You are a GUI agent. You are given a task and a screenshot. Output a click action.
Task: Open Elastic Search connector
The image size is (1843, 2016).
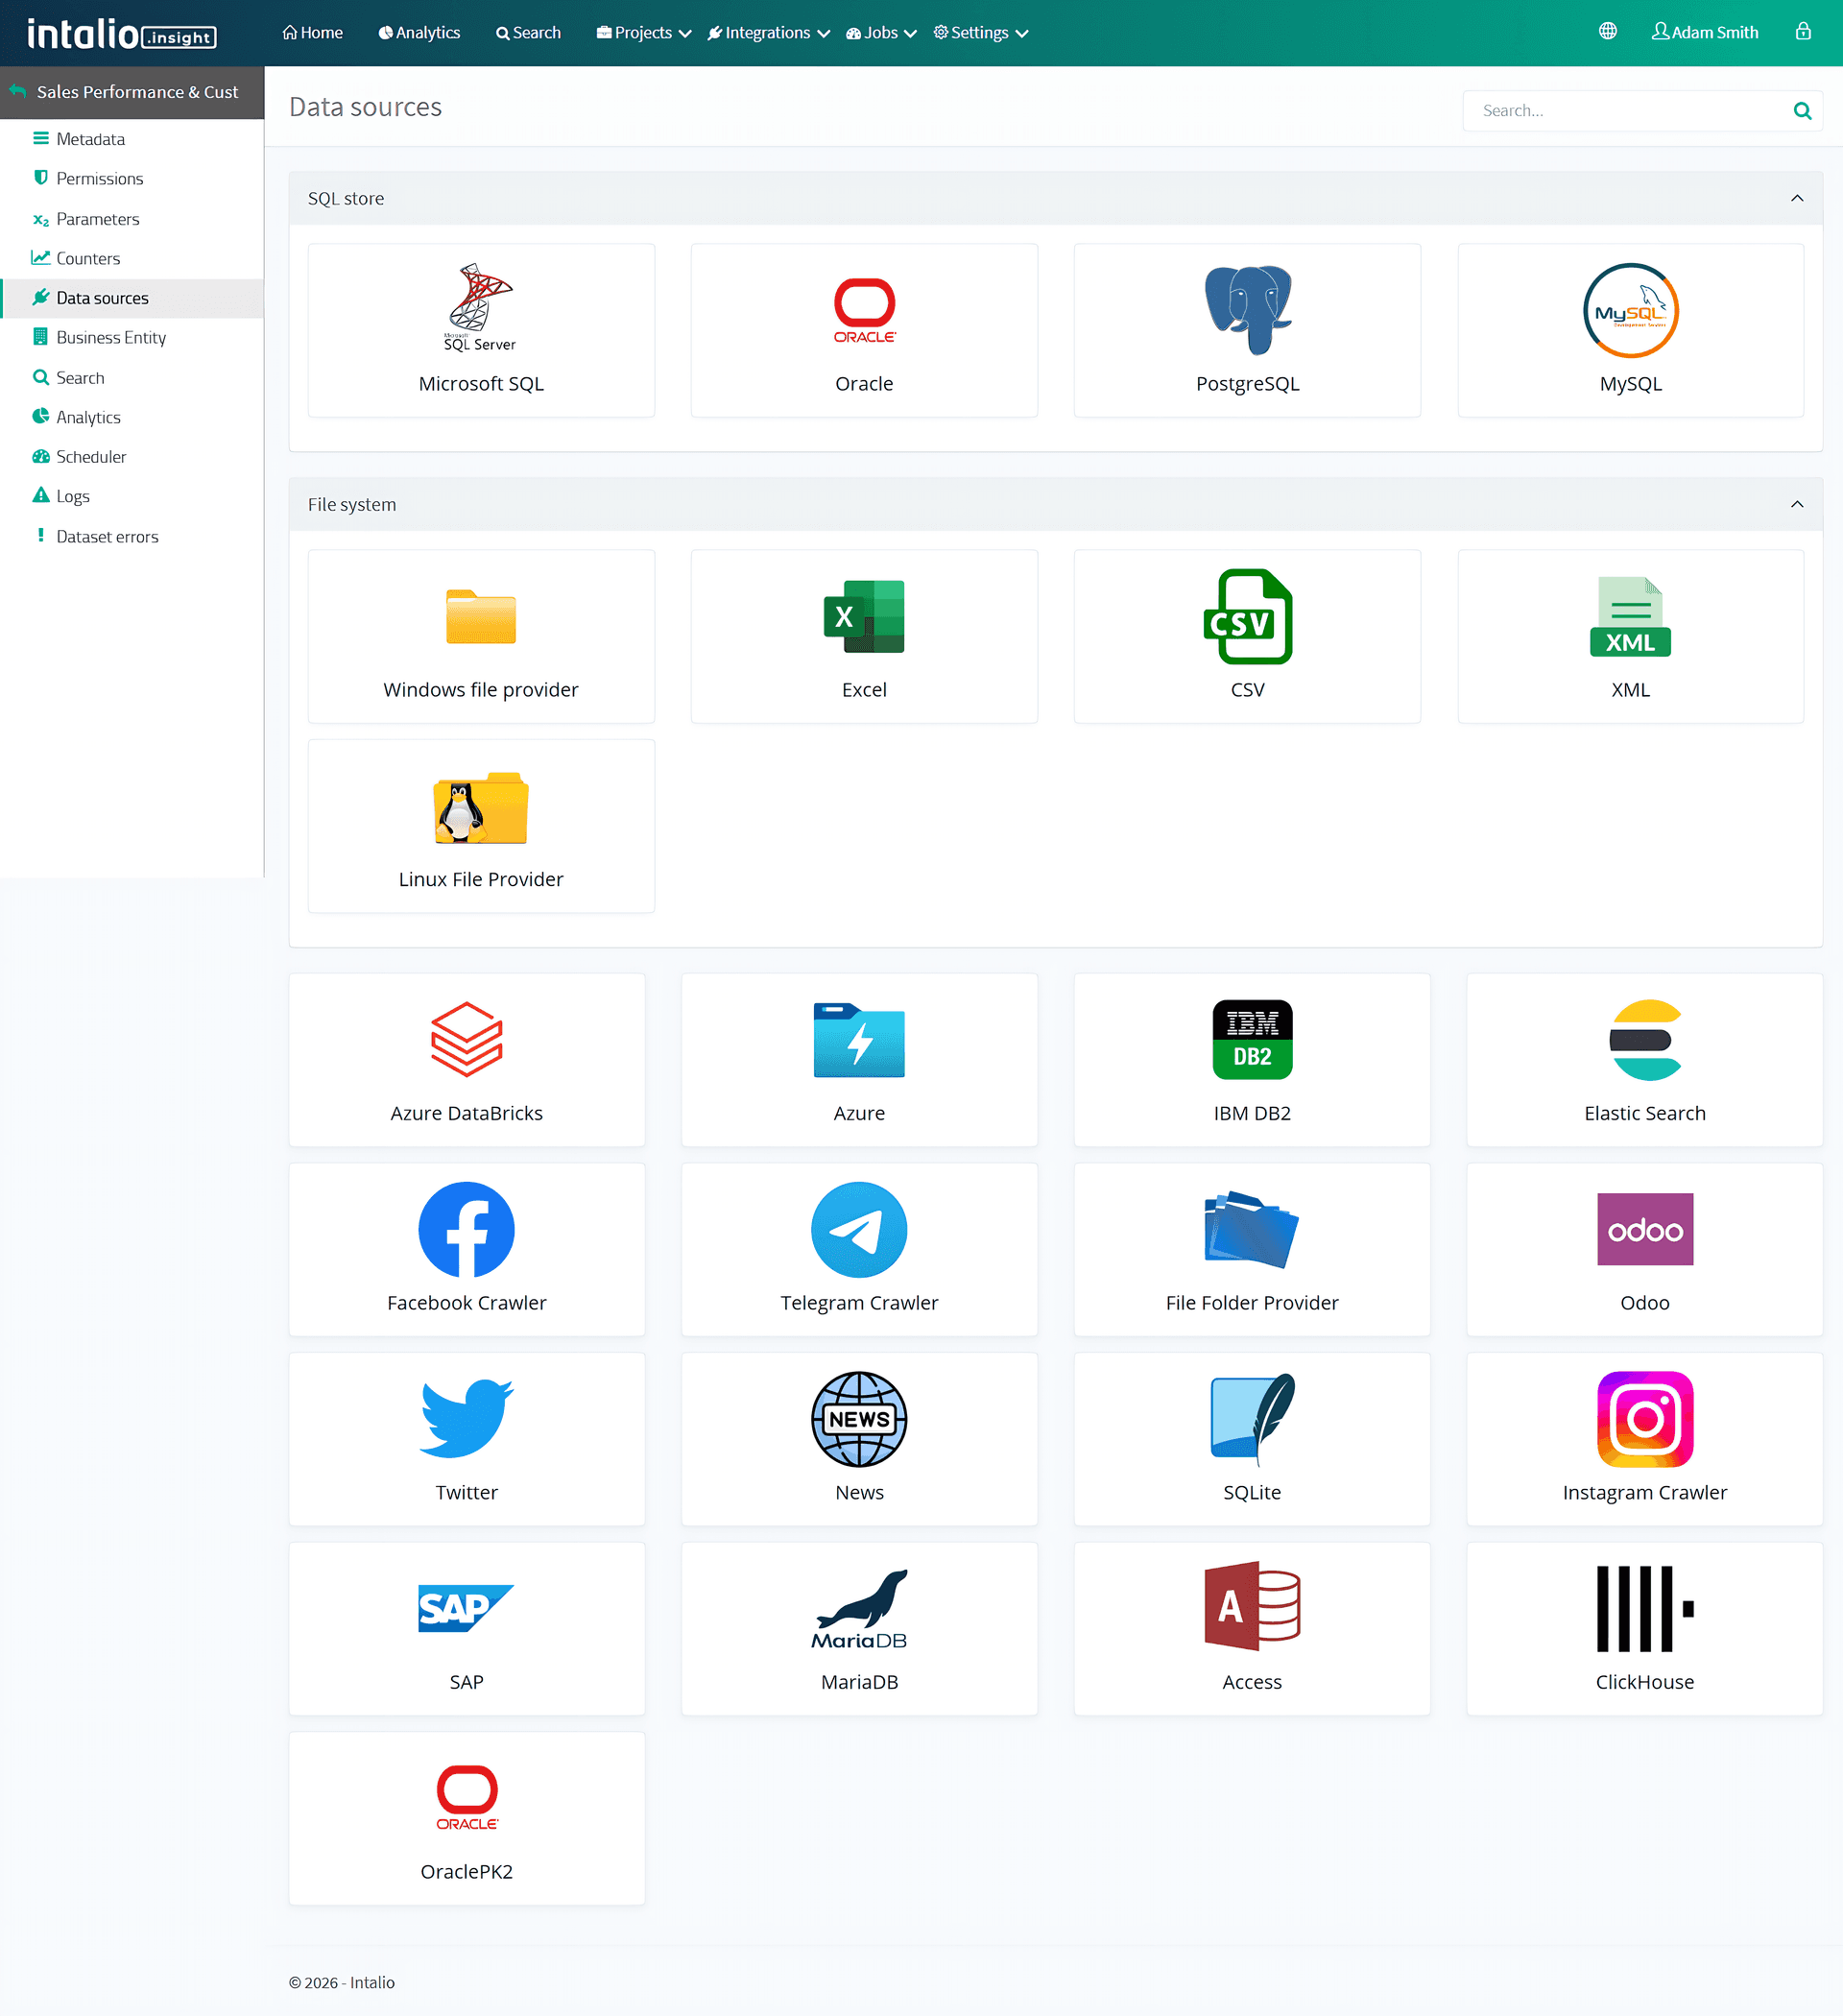[1644, 1060]
